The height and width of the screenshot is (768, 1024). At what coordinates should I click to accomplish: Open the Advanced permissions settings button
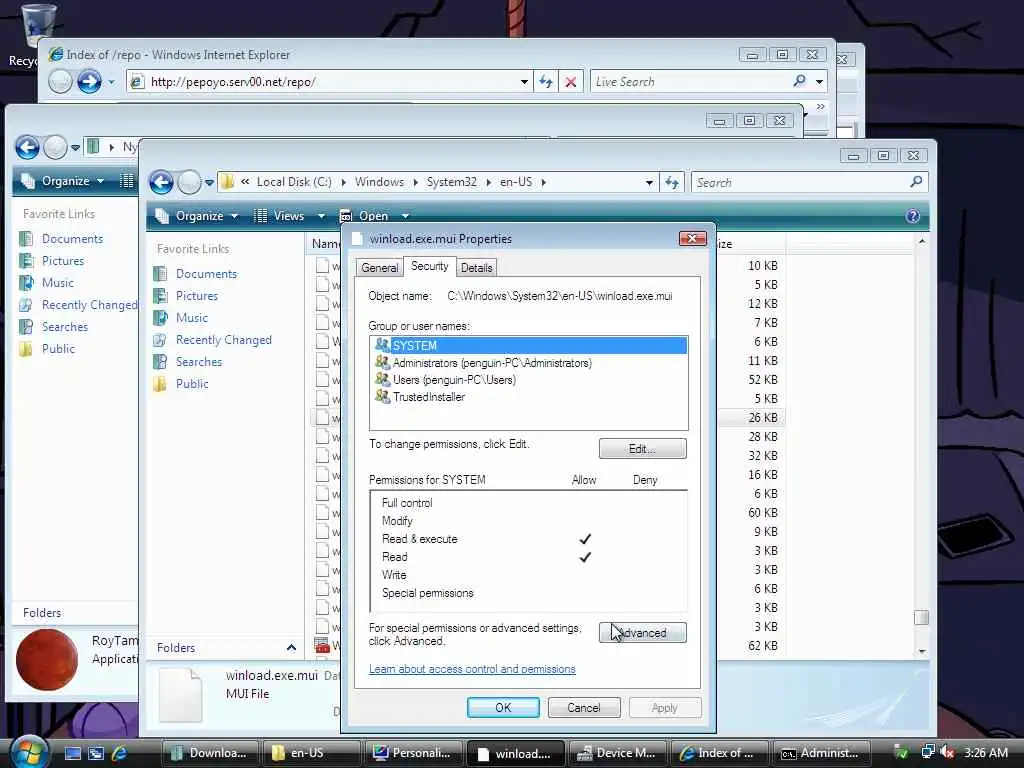[643, 632]
